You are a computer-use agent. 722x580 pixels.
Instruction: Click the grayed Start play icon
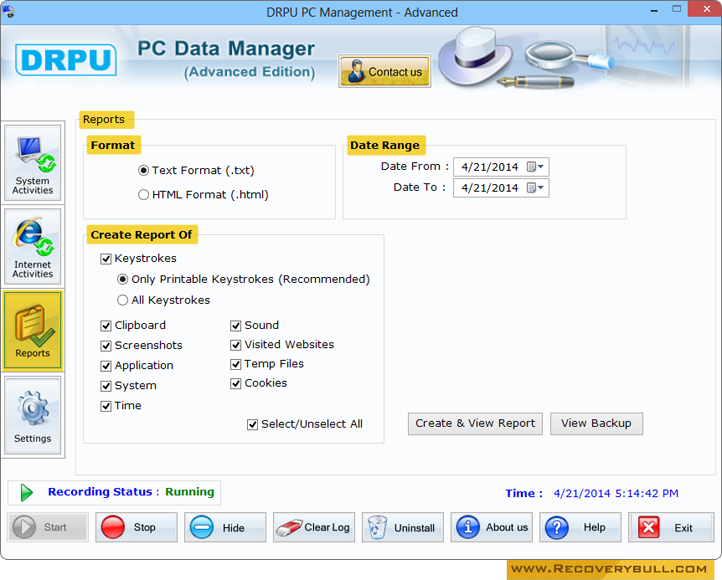(24, 527)
